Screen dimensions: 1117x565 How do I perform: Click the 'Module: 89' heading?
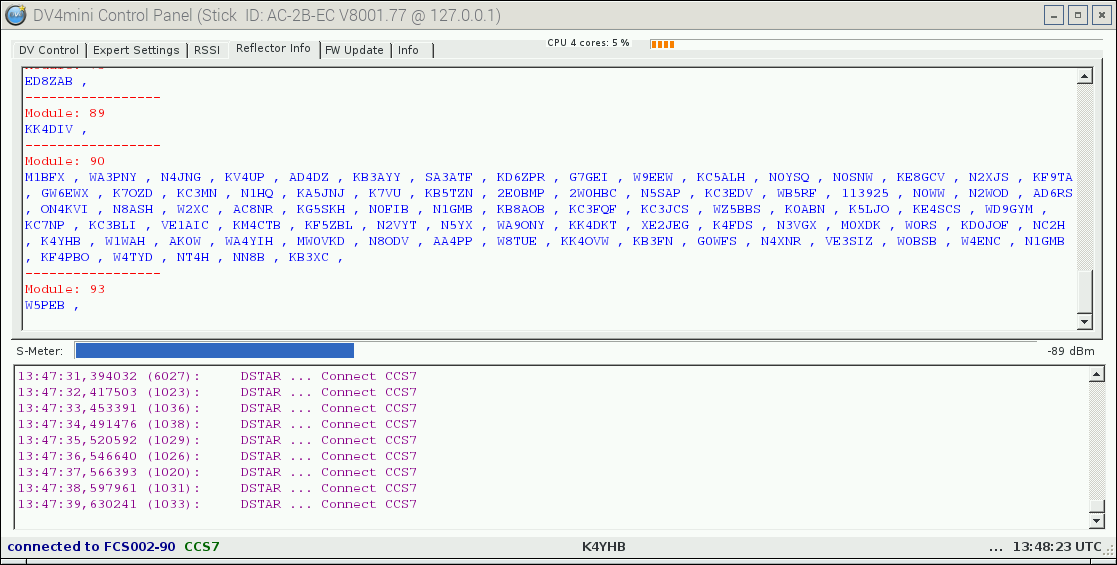(65, 113)
